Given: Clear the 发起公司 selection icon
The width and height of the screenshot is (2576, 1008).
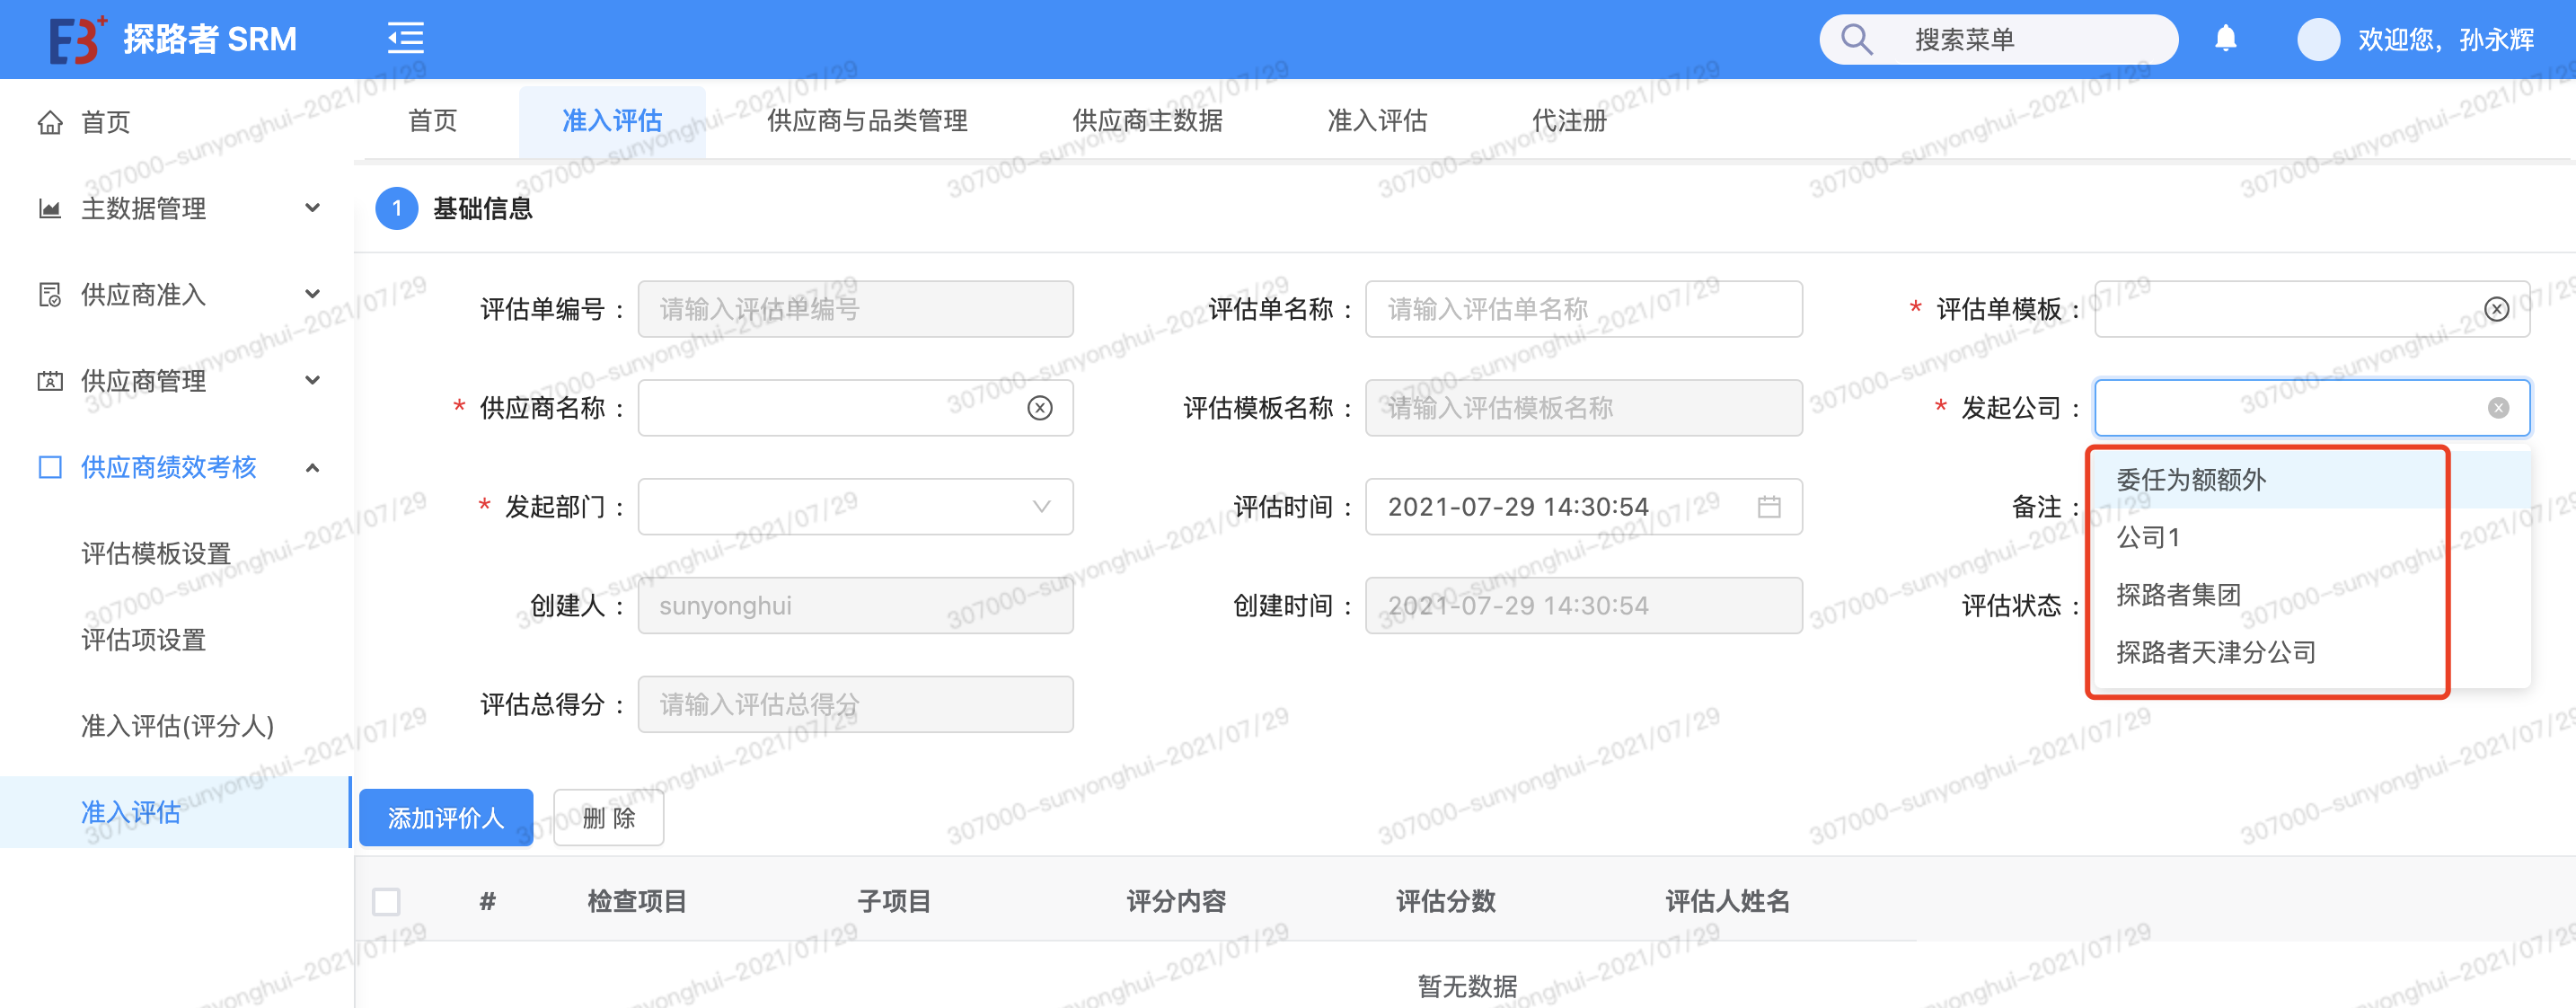Looking at the screenshot, I should pos(2498,408).
